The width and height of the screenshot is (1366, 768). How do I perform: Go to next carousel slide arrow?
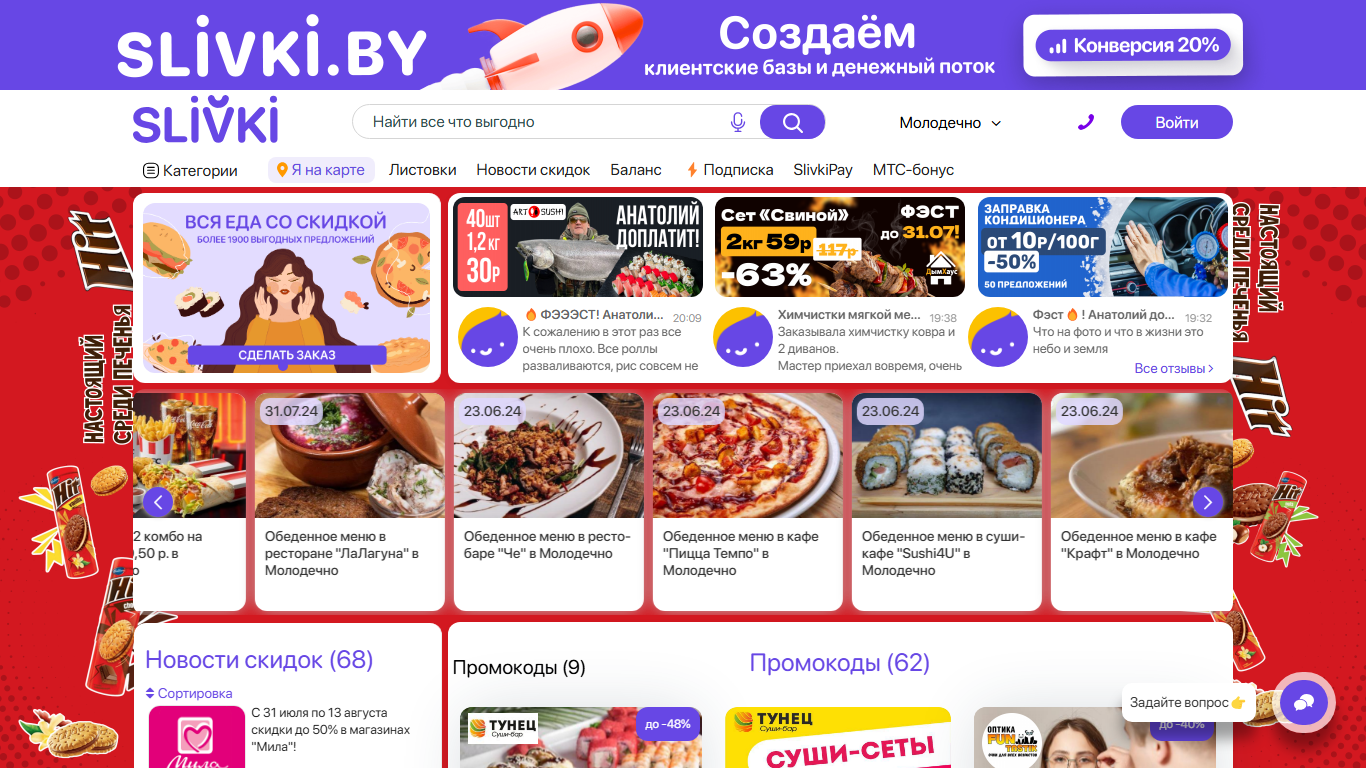click(x=1208, y=501)
